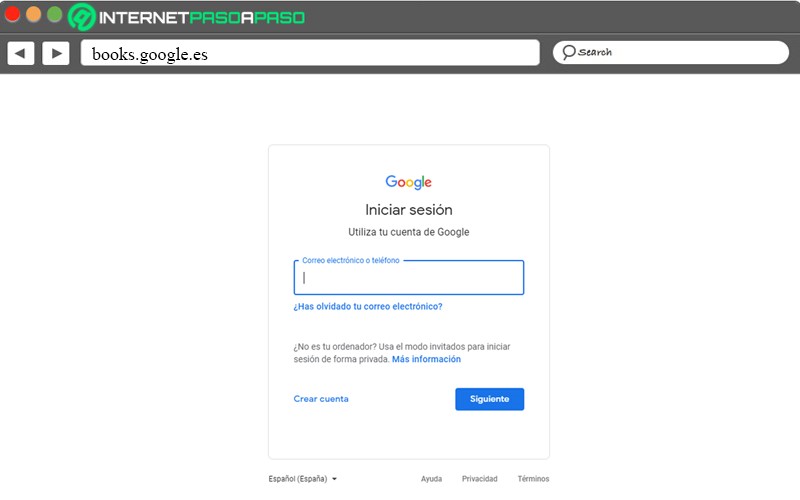Click the browser forward arrow button
Screen dimensions: 800x500
coord(56,53)
